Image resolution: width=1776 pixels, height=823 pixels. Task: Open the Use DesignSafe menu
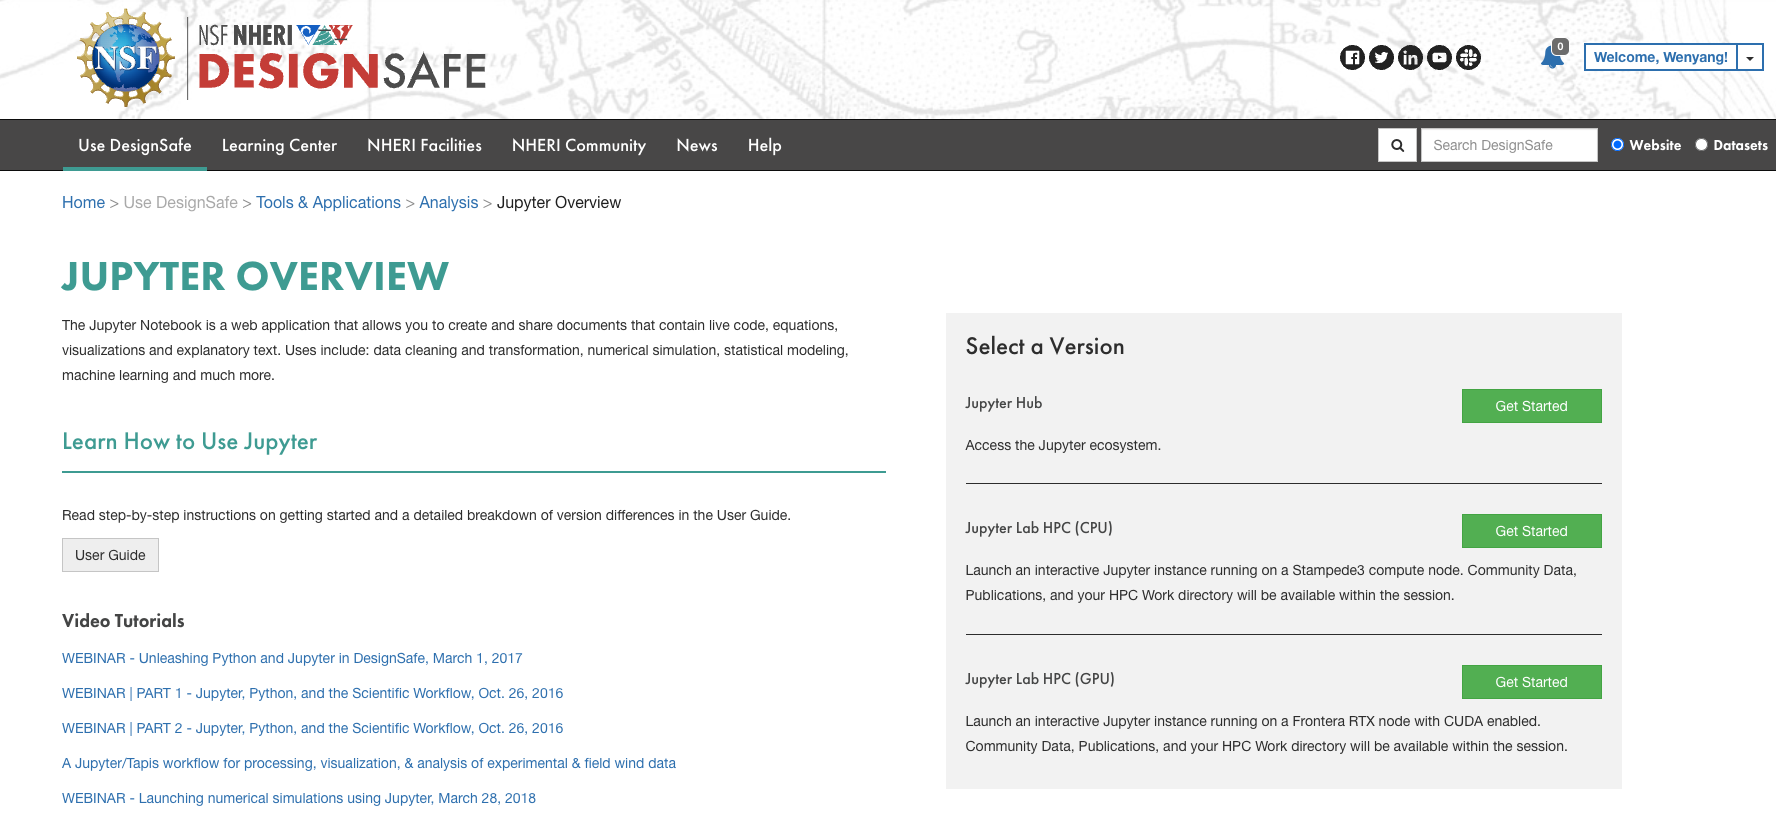(x=135, y=145)
